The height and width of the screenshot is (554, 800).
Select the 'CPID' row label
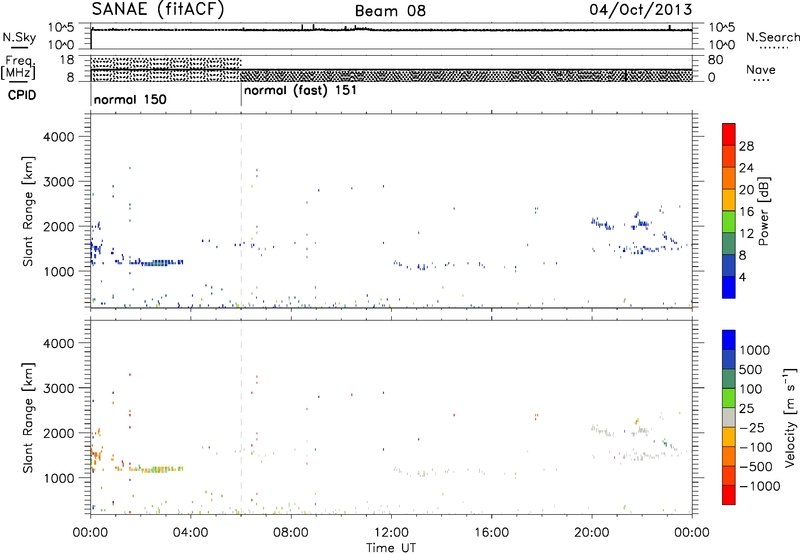point(22,95)
